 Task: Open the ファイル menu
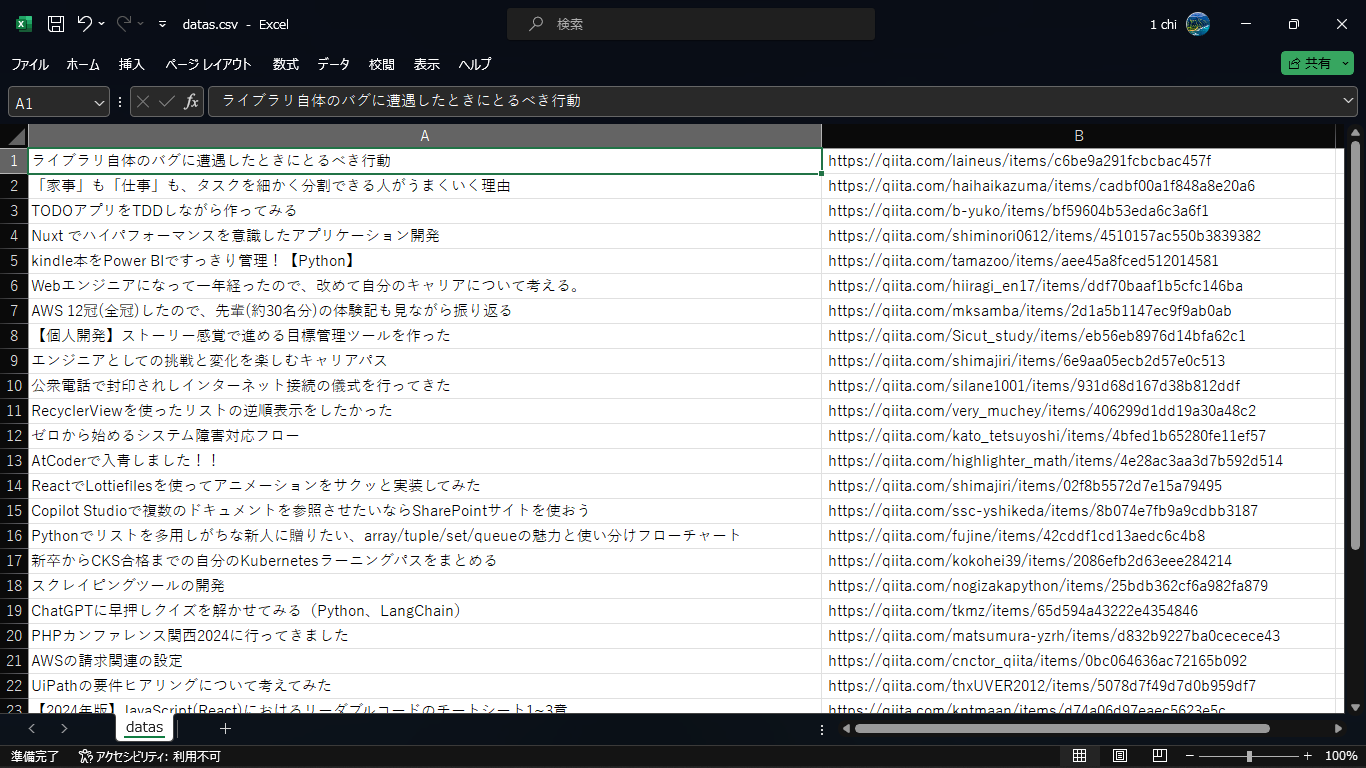tap(30, 64)
